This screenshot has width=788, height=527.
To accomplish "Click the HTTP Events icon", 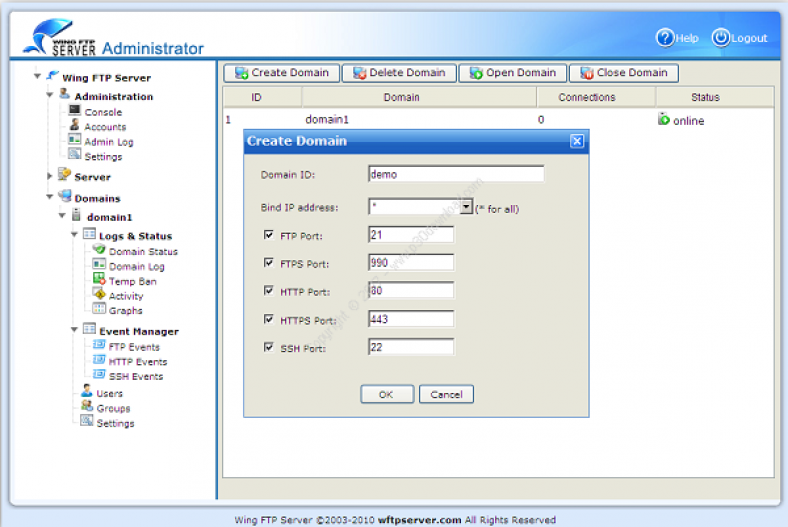I will tap(99, 360).
